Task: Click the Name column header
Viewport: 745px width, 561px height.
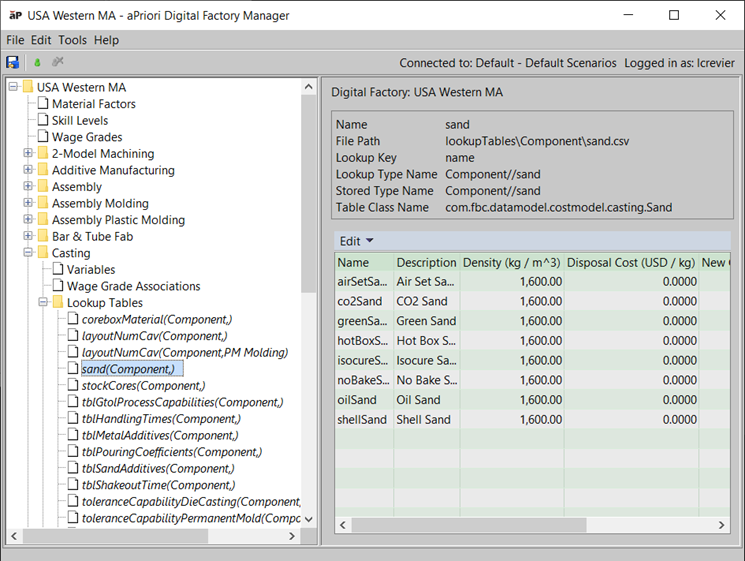Action: (364, 262)
